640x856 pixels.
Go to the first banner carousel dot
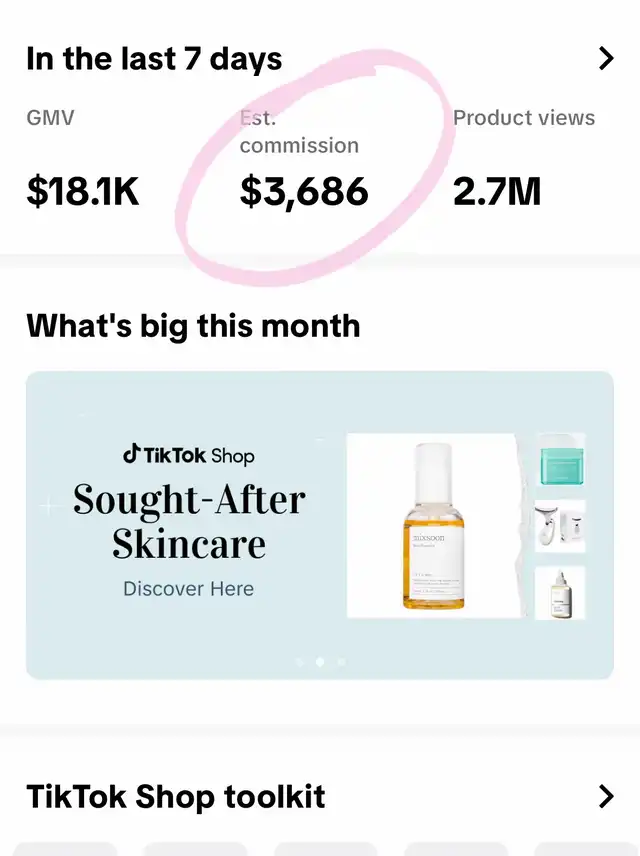[299, 662]
